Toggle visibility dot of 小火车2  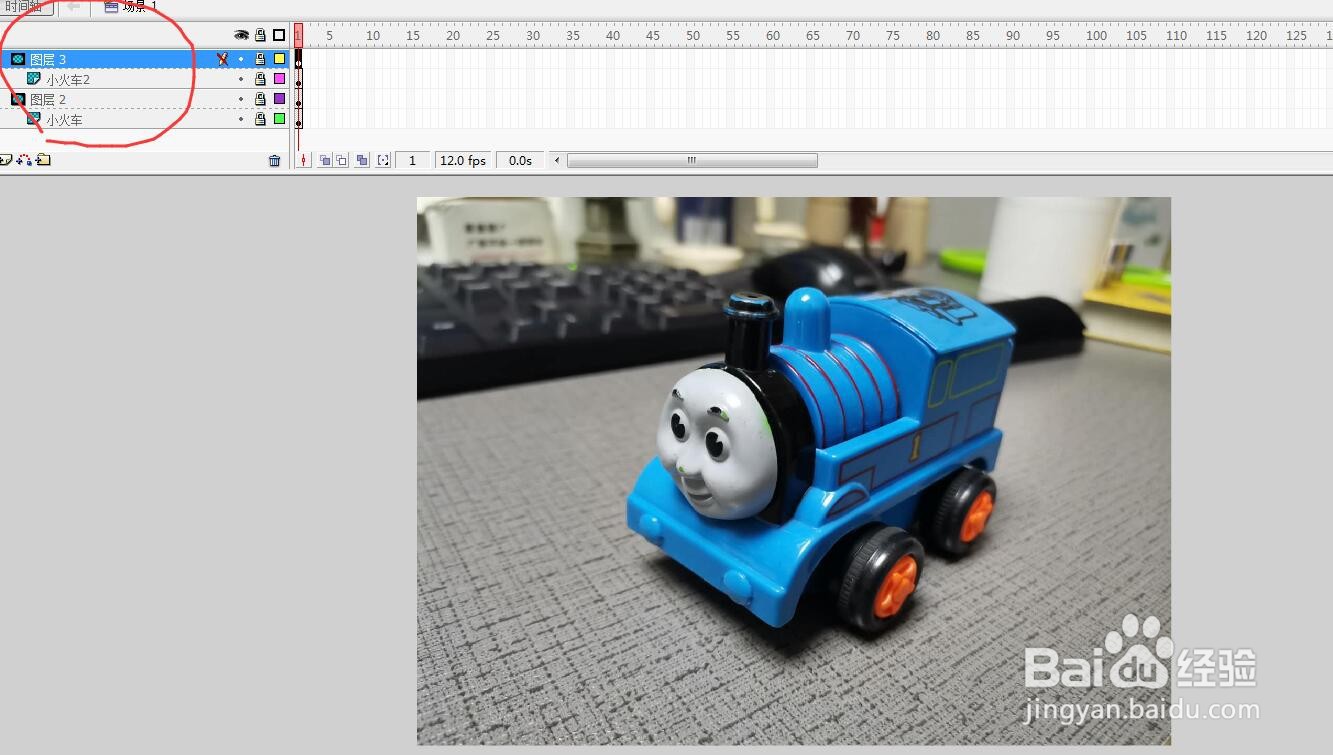[x=241, y=79]
